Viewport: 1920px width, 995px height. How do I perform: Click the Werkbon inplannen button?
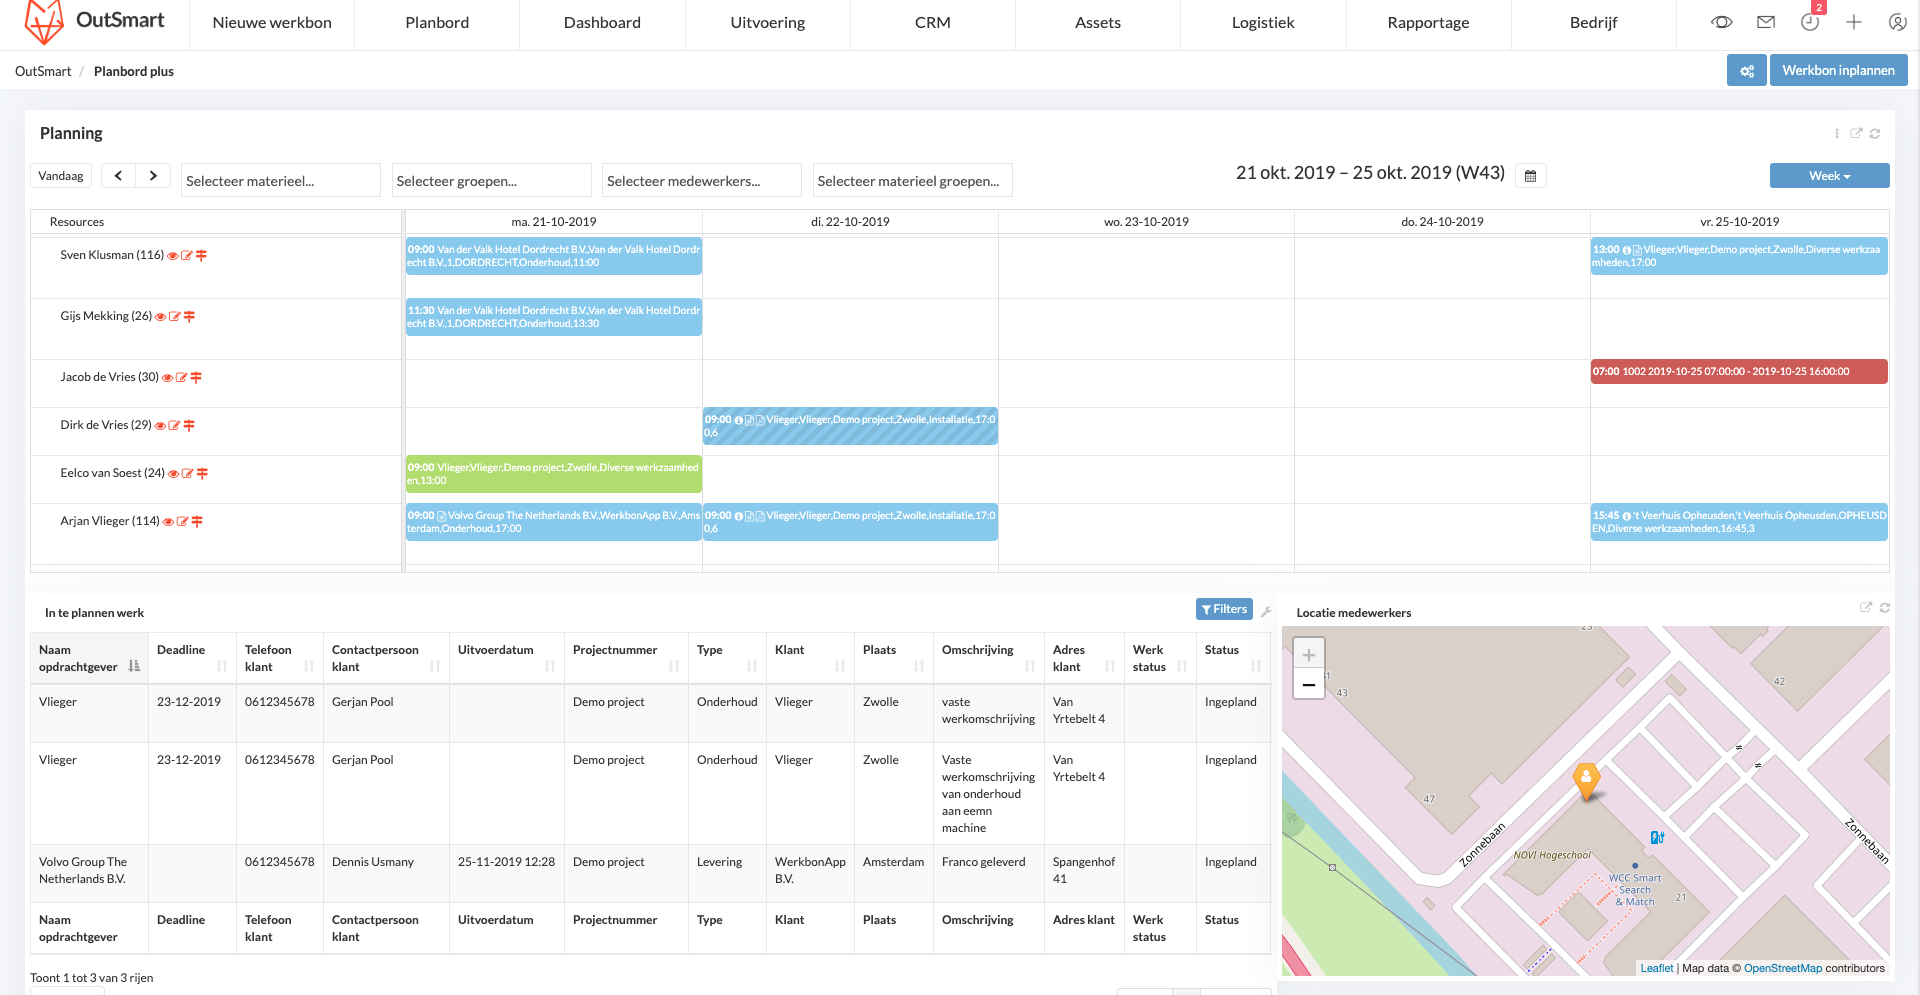coord(1838,71)
